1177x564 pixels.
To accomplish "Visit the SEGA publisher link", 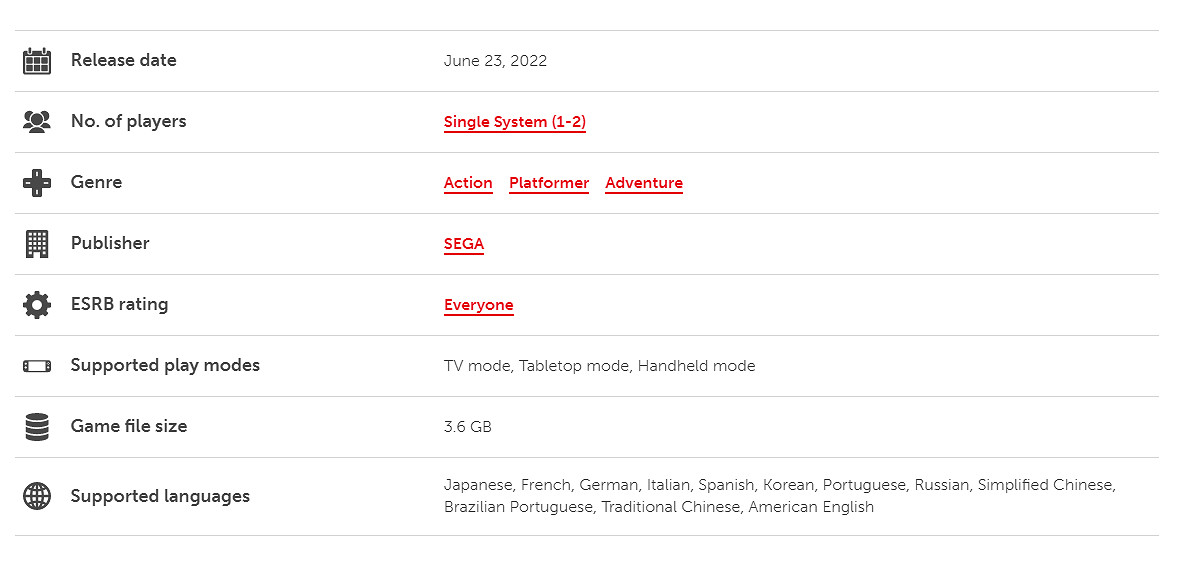I will [x=464, y=244].
